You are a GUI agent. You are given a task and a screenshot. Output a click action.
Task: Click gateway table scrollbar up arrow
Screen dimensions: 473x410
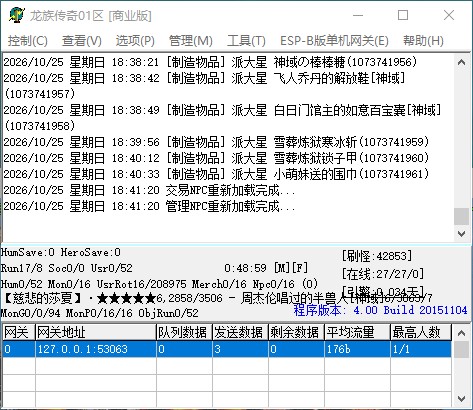(462, 333)
